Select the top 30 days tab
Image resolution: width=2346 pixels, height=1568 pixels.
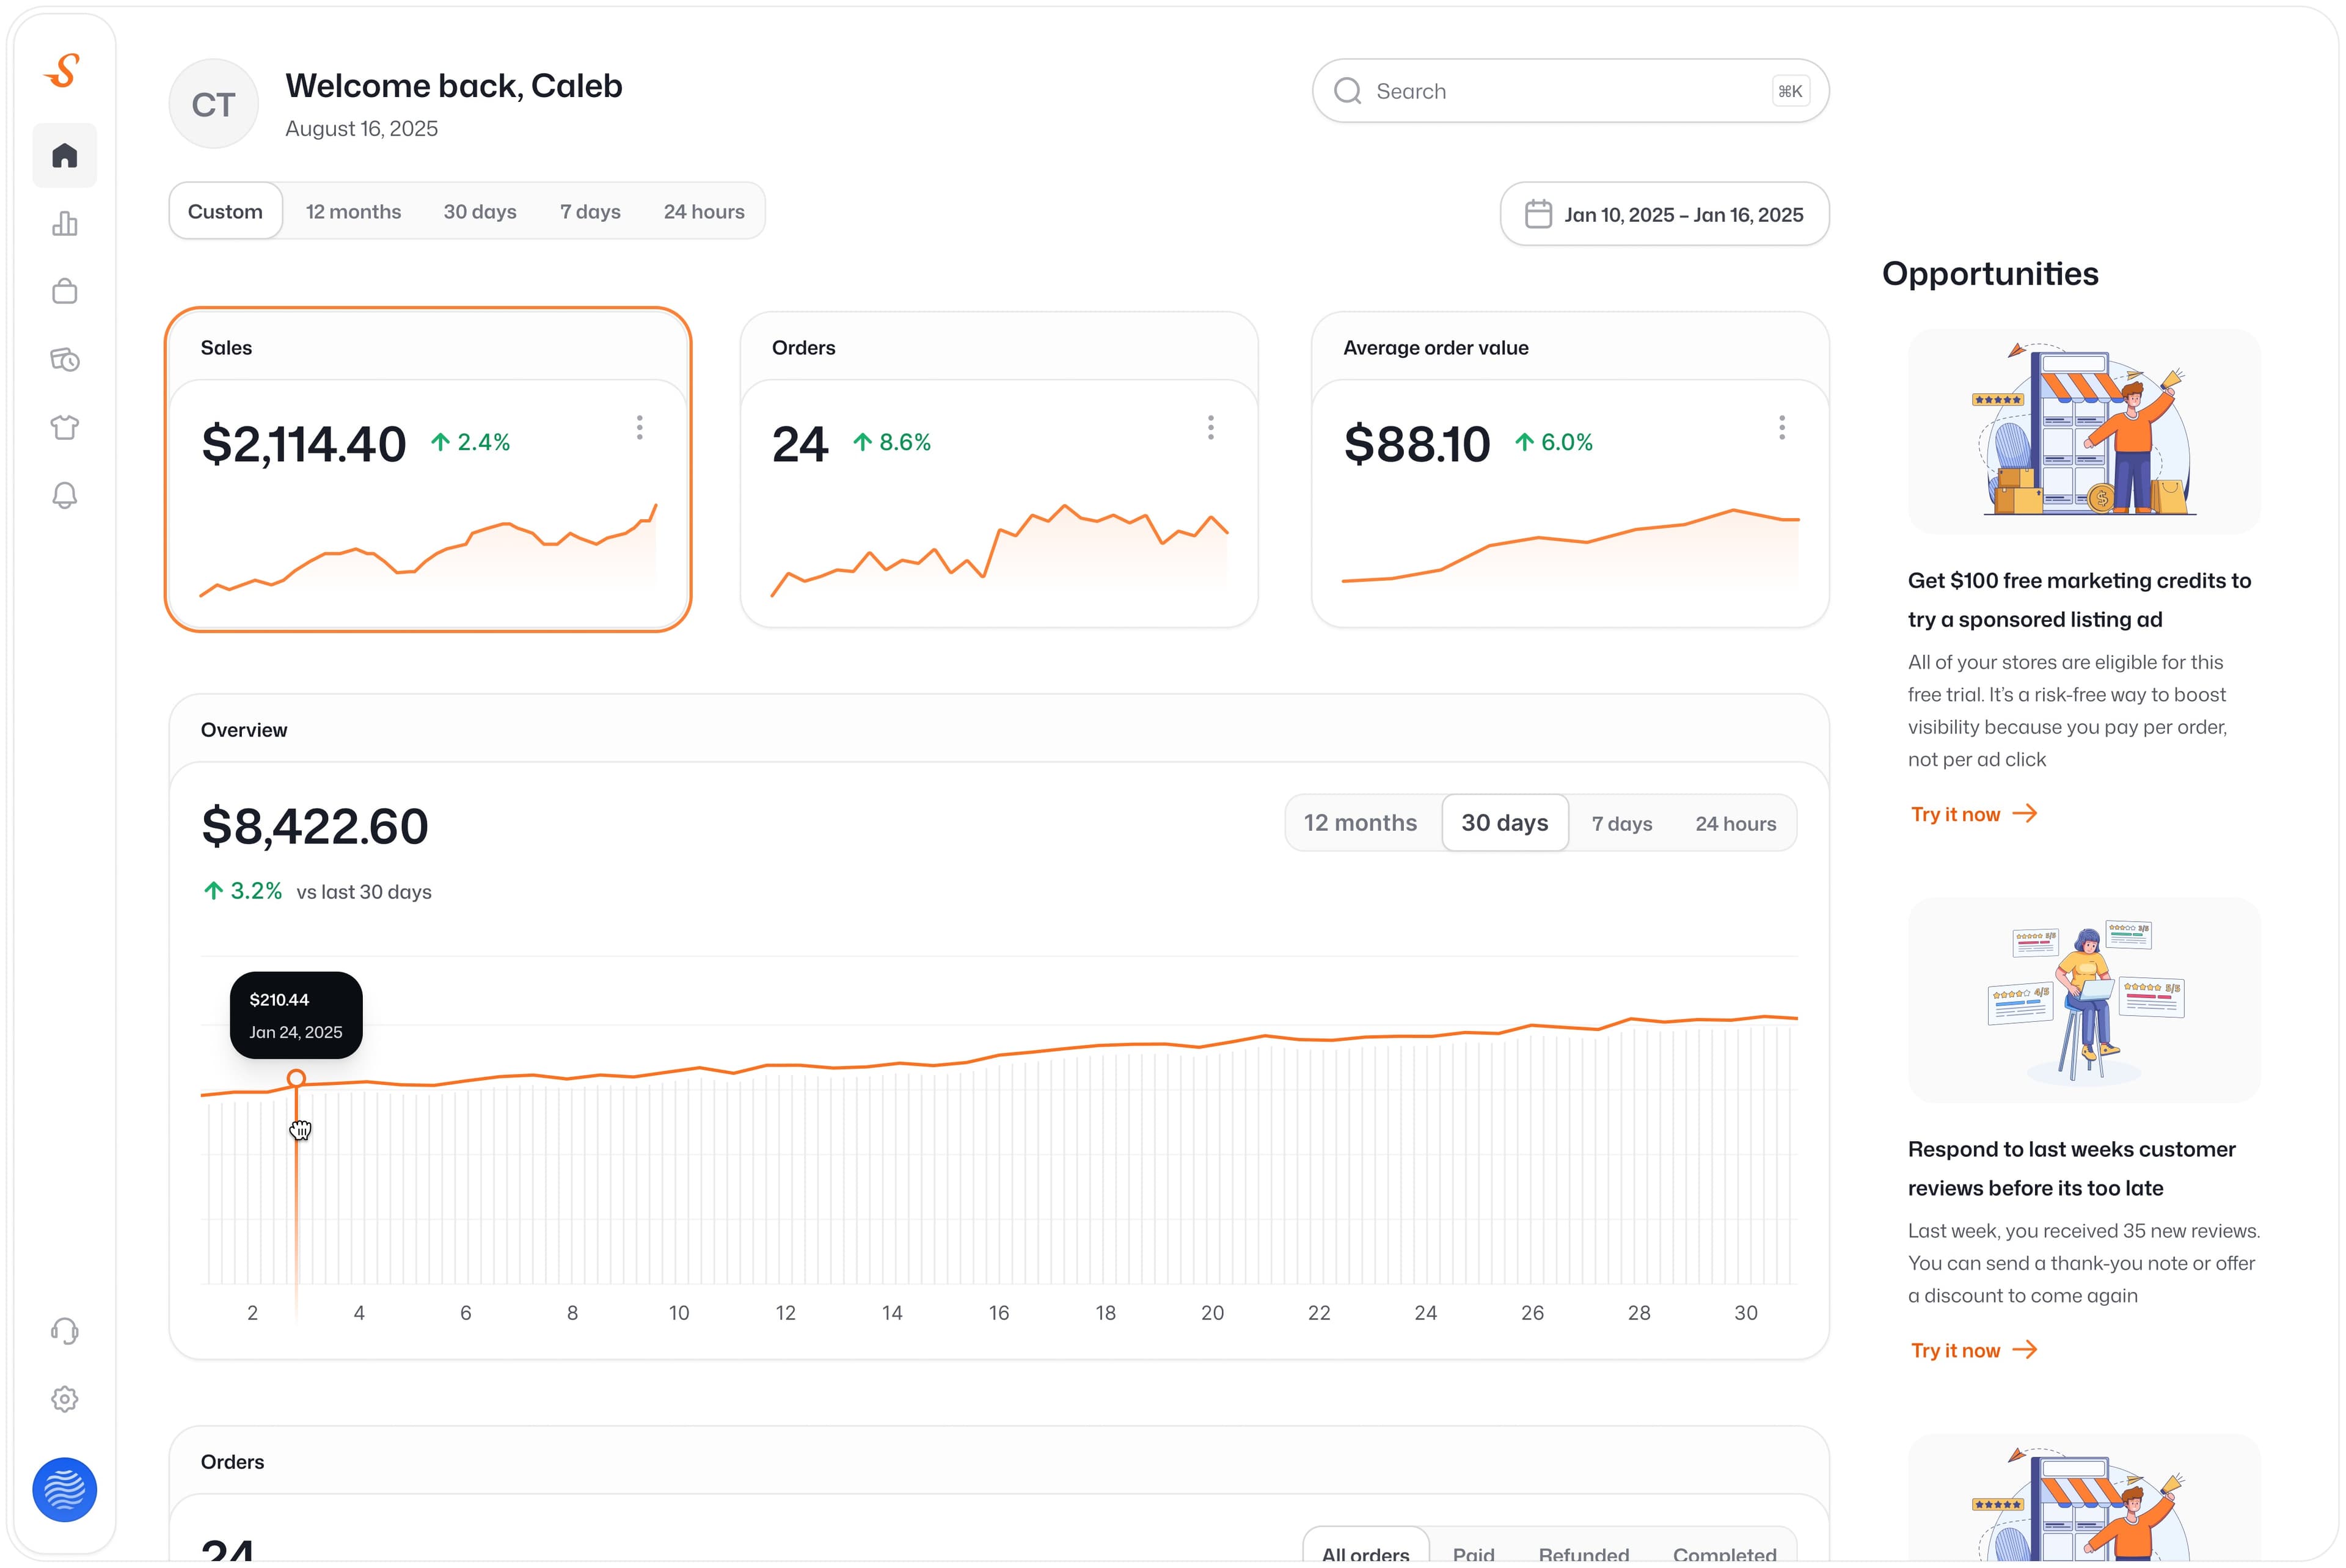tap(480, 212)
